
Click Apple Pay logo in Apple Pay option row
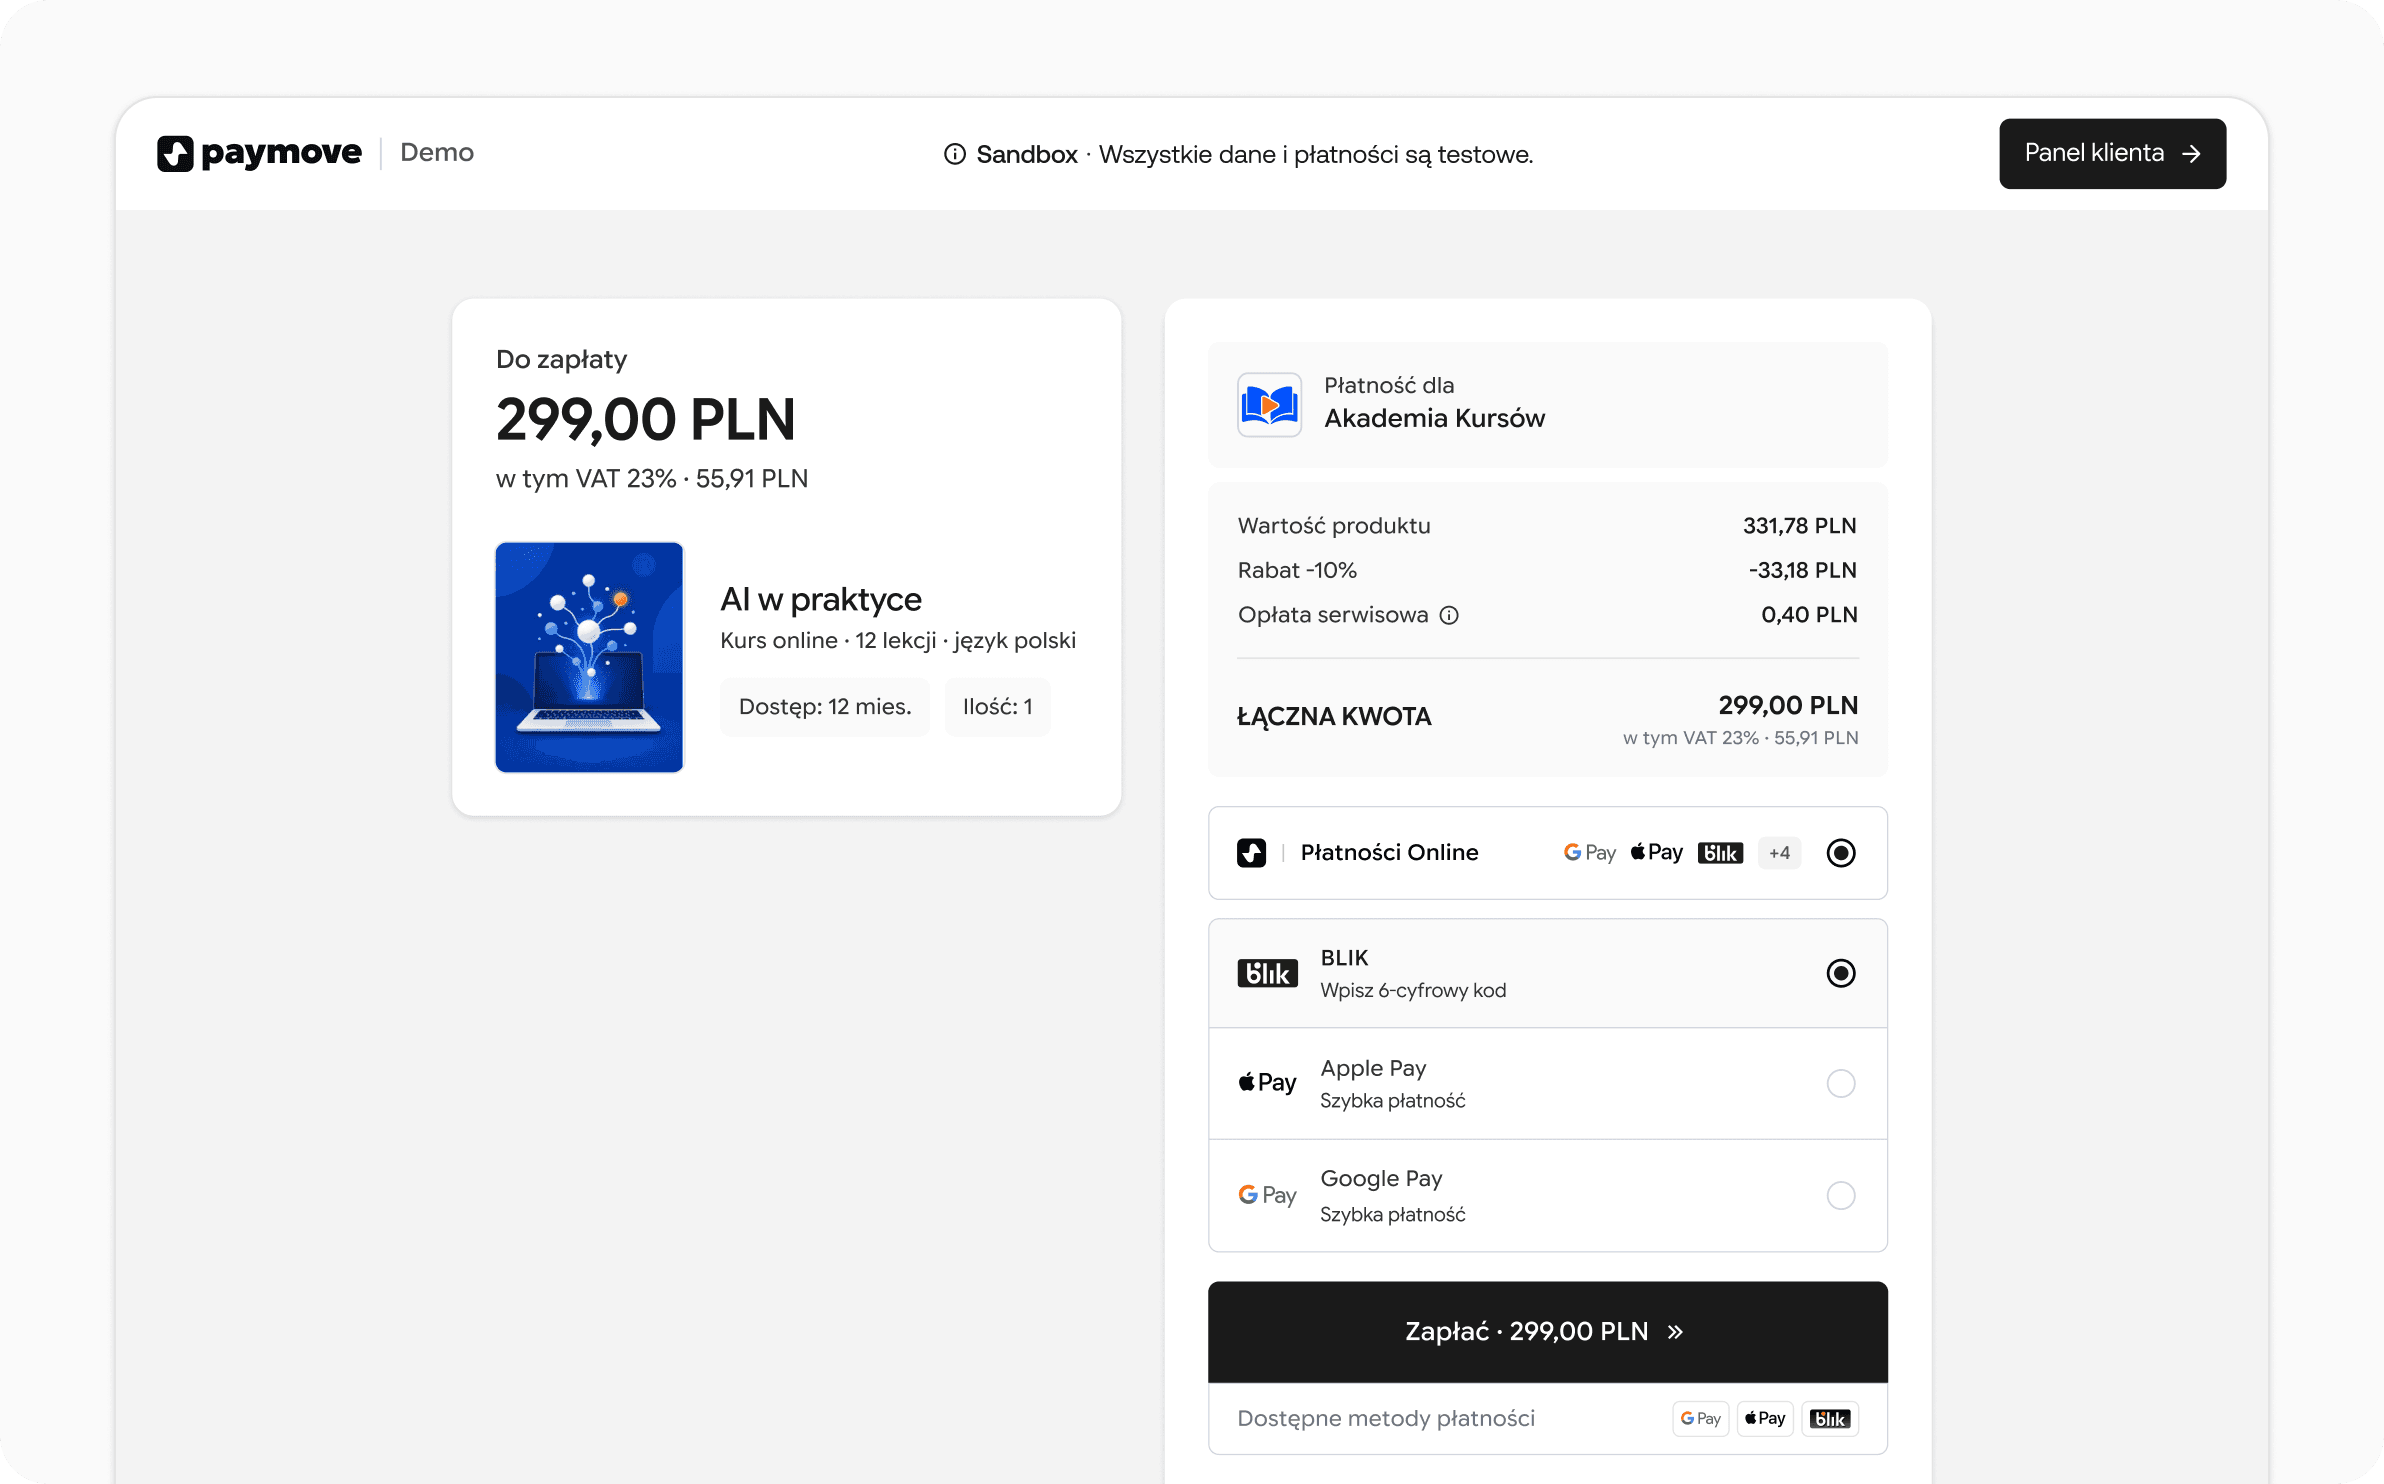[1267, 1083]
